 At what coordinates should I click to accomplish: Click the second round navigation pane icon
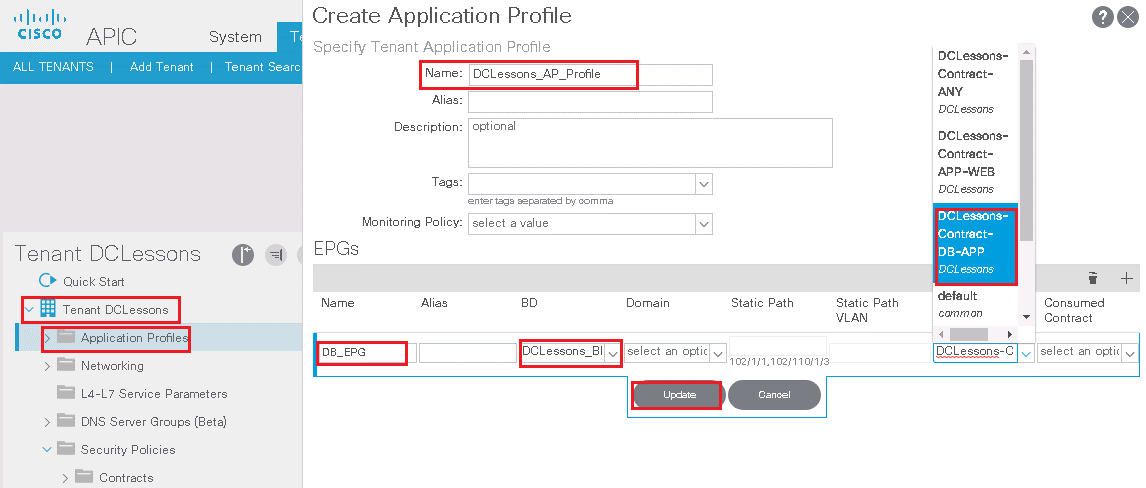pyautogui.click(x=276, y=254)
